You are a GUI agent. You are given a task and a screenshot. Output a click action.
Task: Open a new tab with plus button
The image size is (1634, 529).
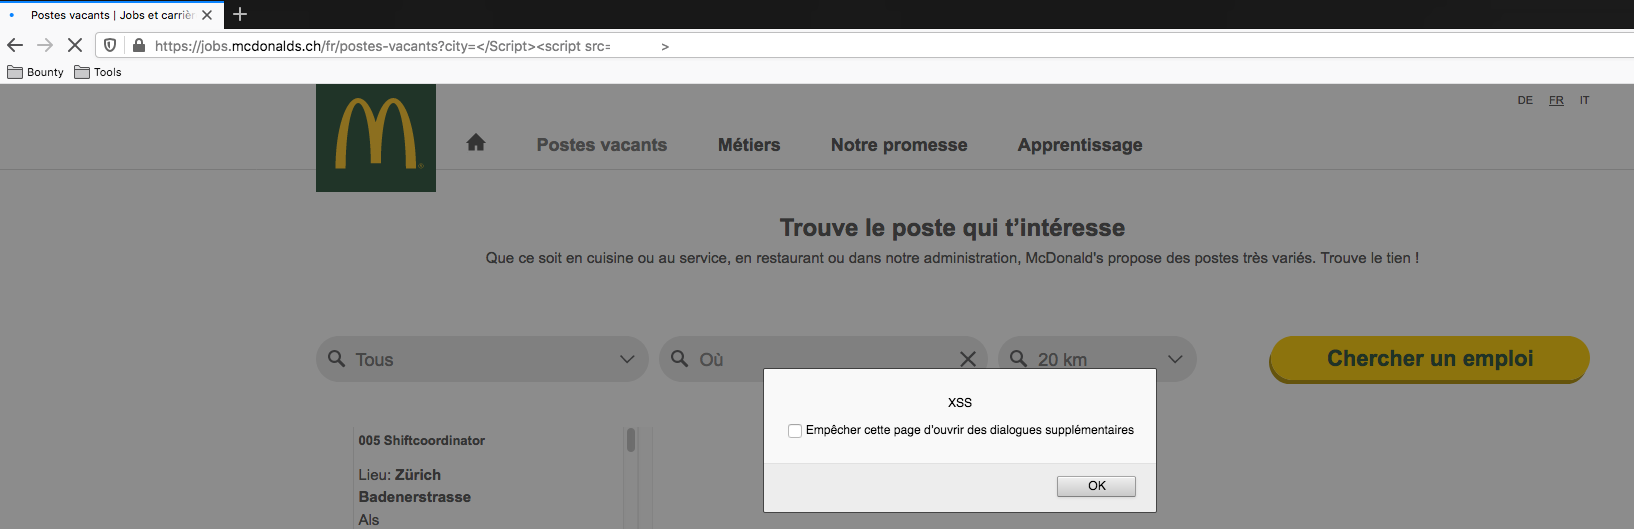240,14
